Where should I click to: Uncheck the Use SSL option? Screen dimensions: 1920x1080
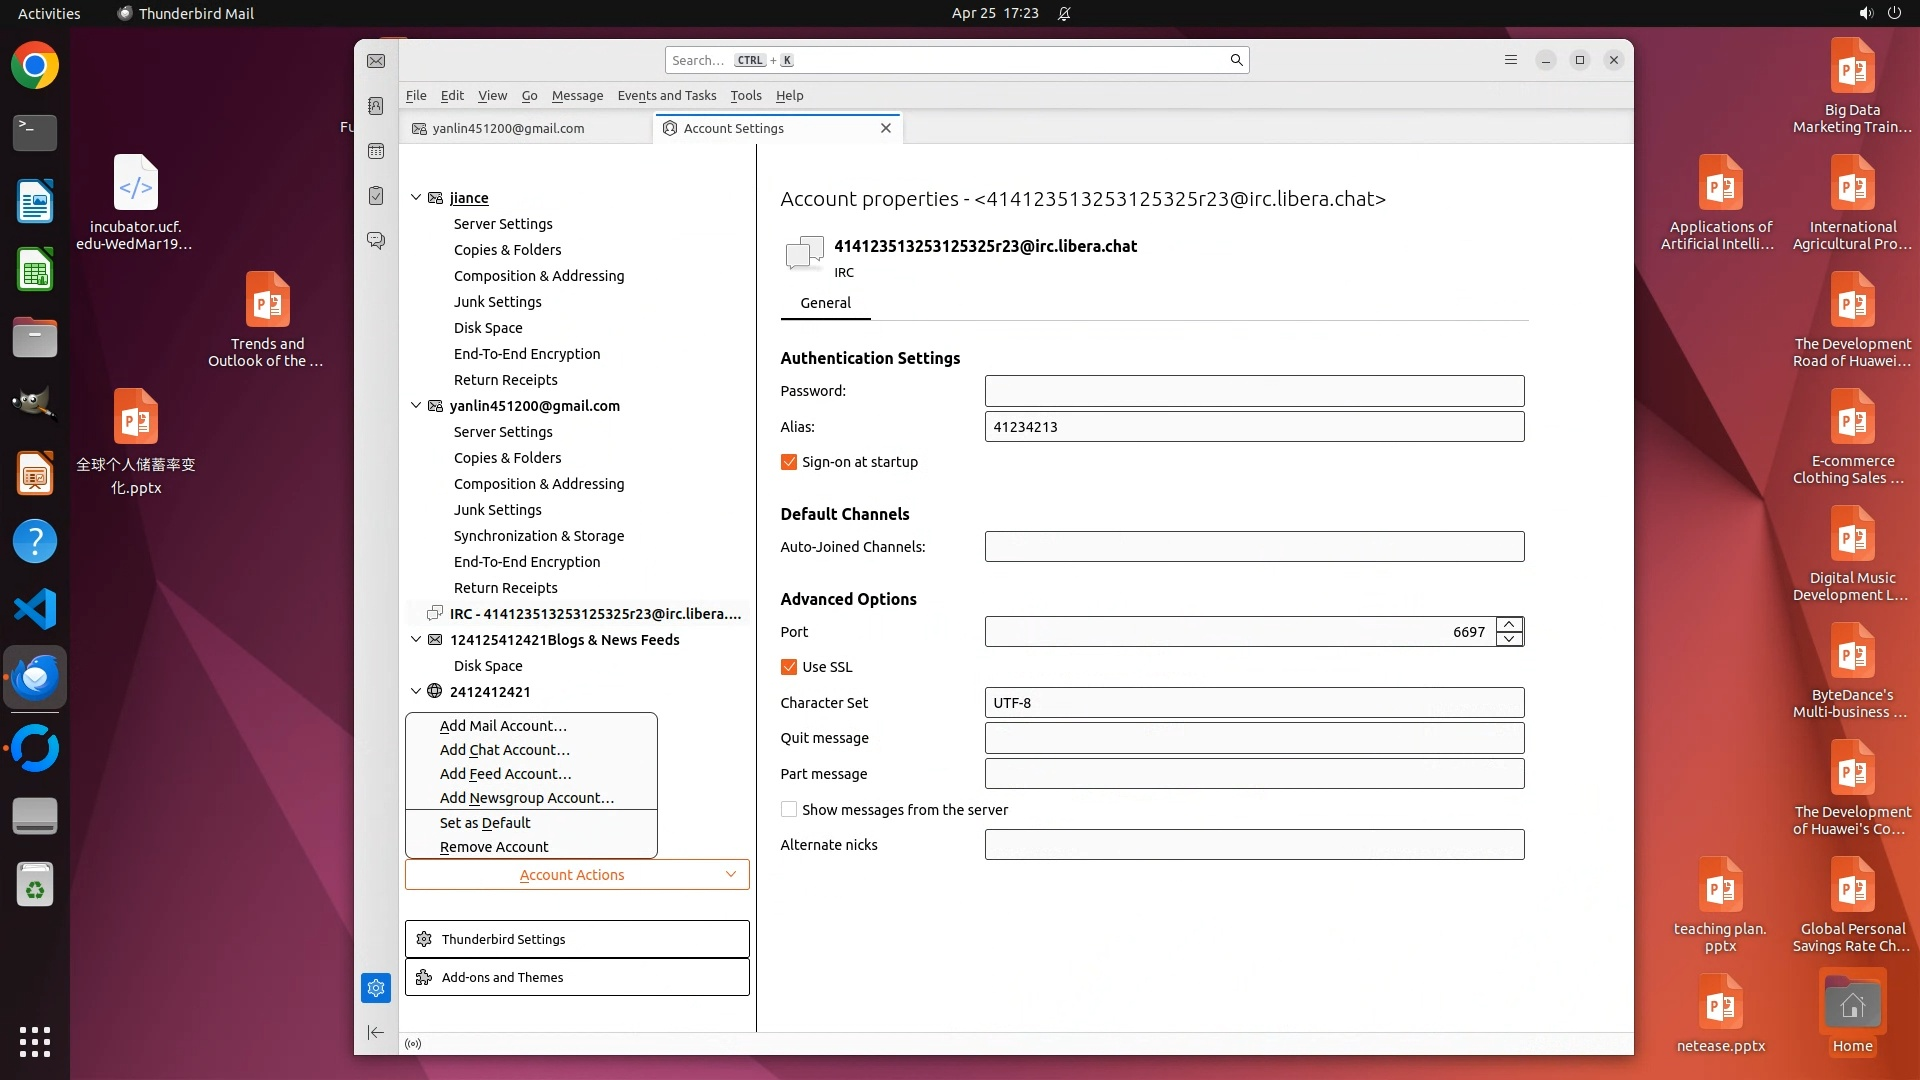pyautogui.click(x=789, y=667)
